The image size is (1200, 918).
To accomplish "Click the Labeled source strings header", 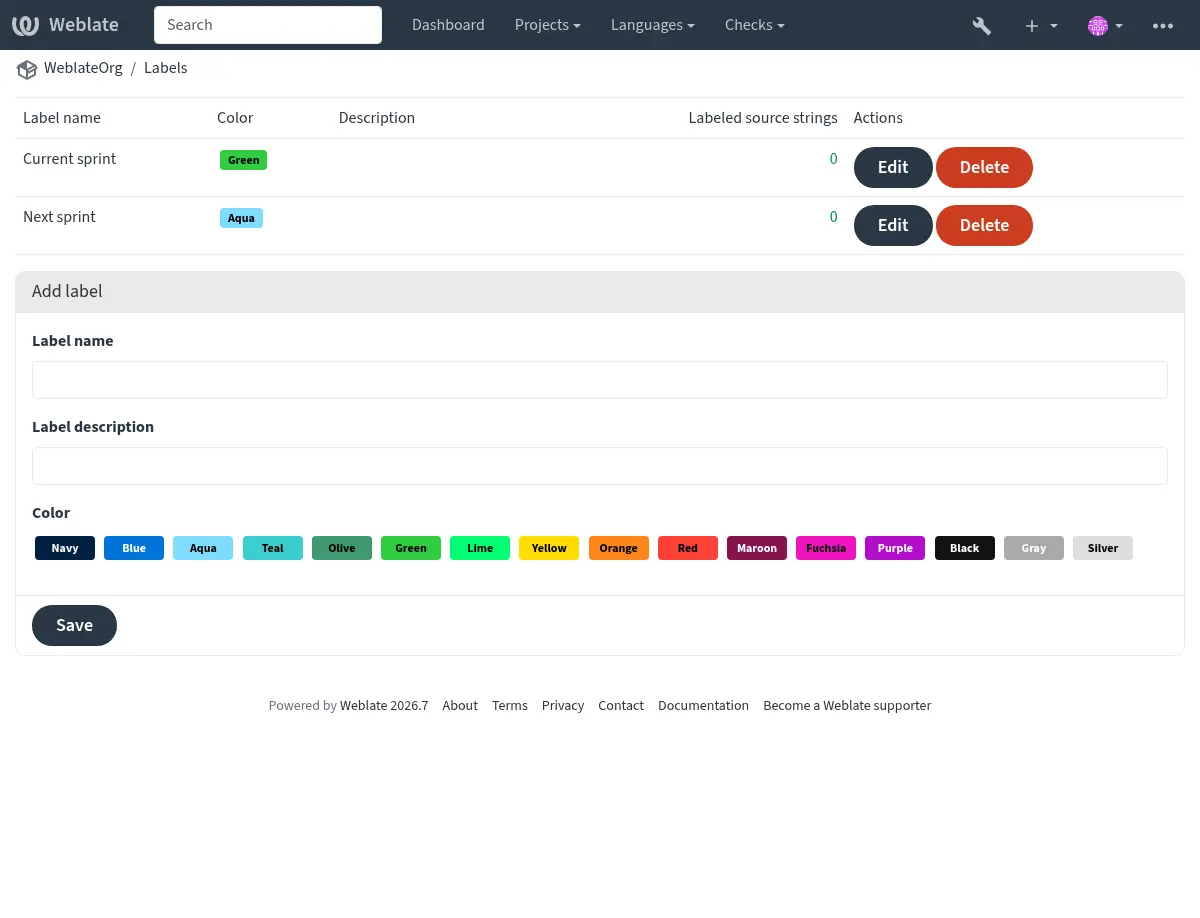I will coord(763,118).
